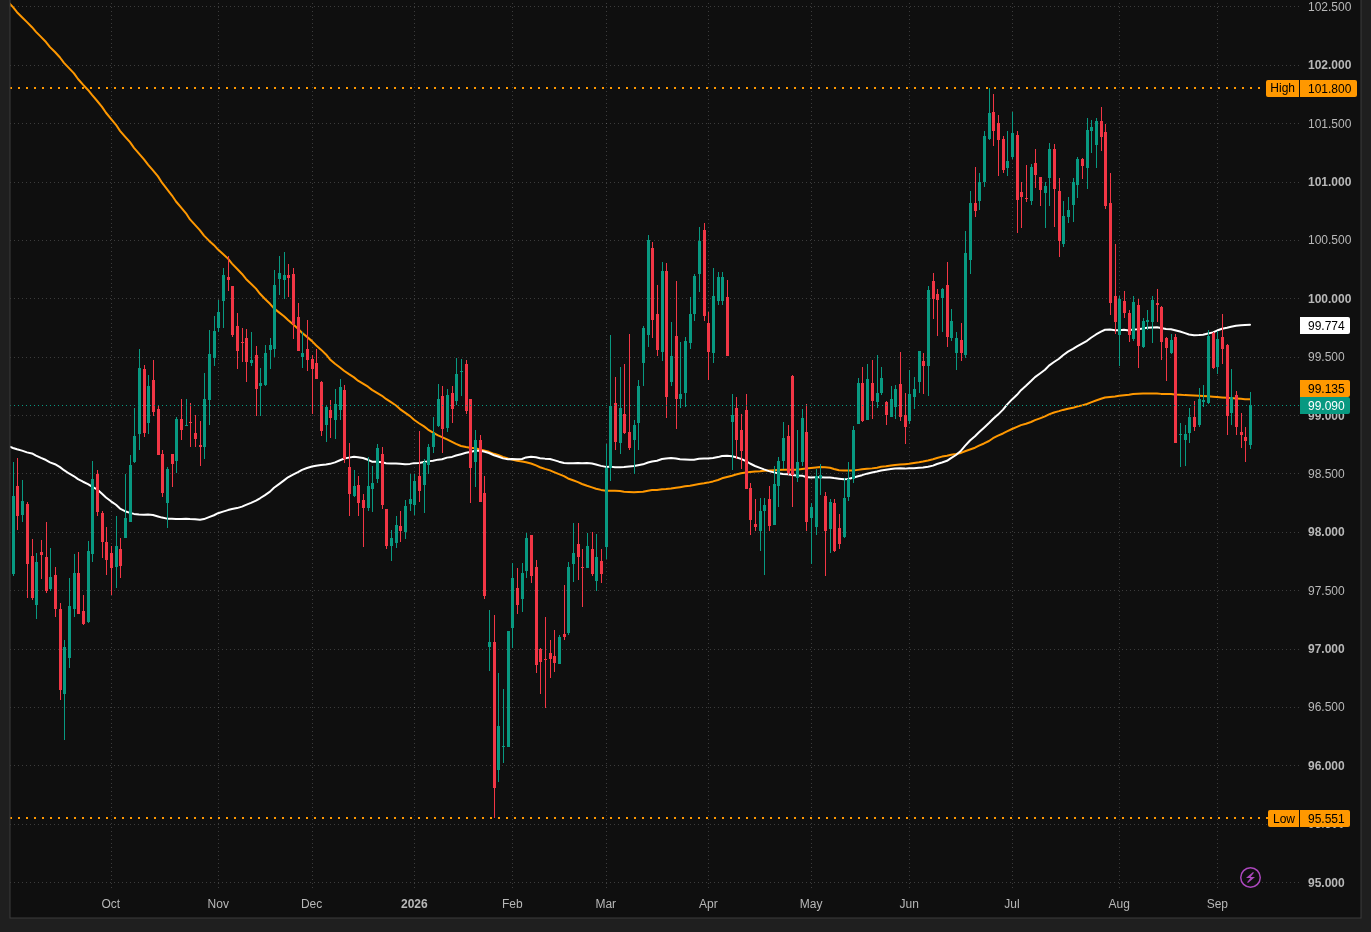Image resolution: width=1371 pixels, height=932 pixels.
Task: Select the Jul label on time axis
Action: coord(1012,904)
